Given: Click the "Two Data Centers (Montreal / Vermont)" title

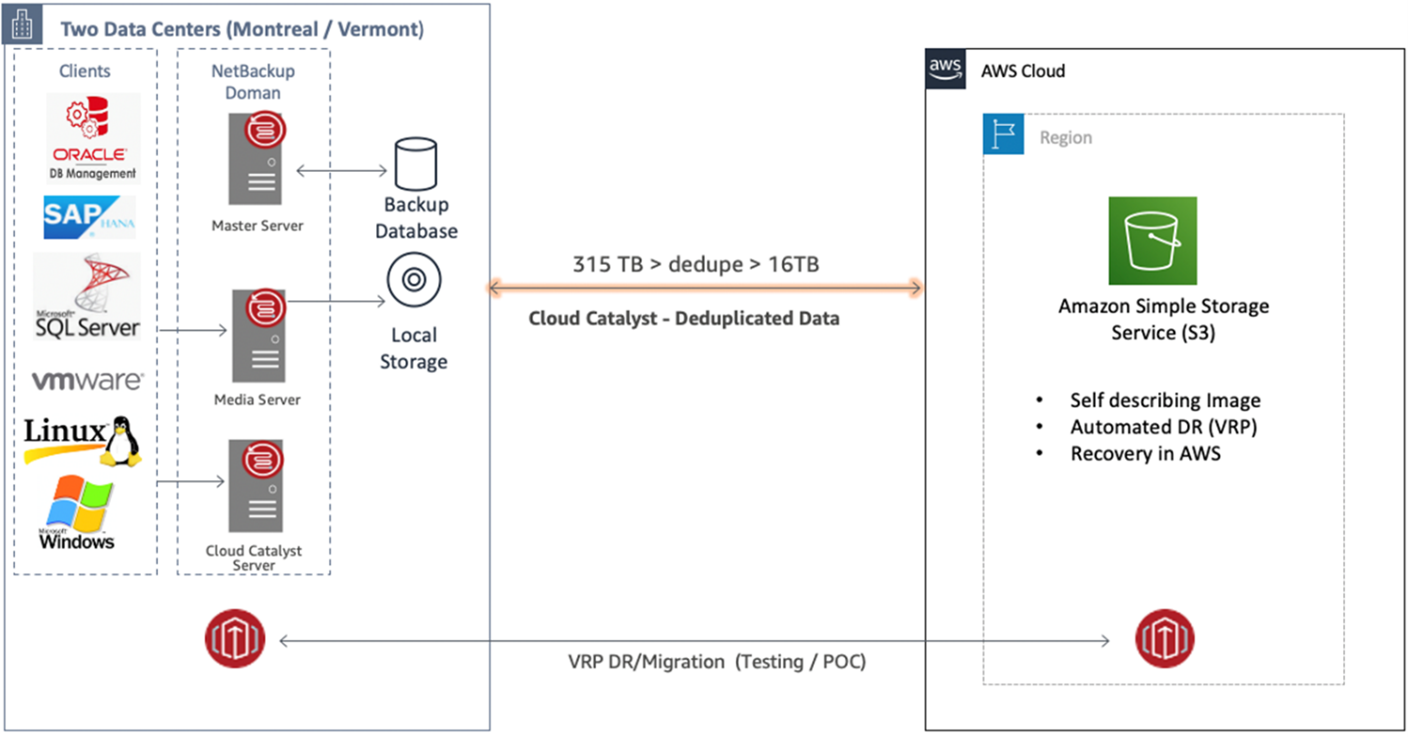Looking at the screenshot, I should point(242,29).
